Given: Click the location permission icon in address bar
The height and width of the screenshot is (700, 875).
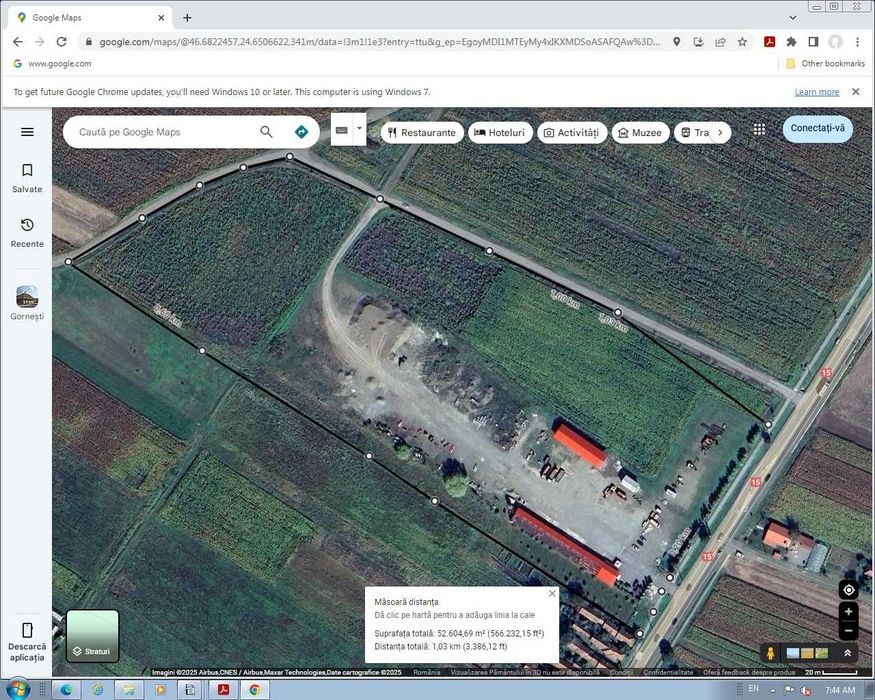Looking at the screenshot, I should [x=676, y=42].
